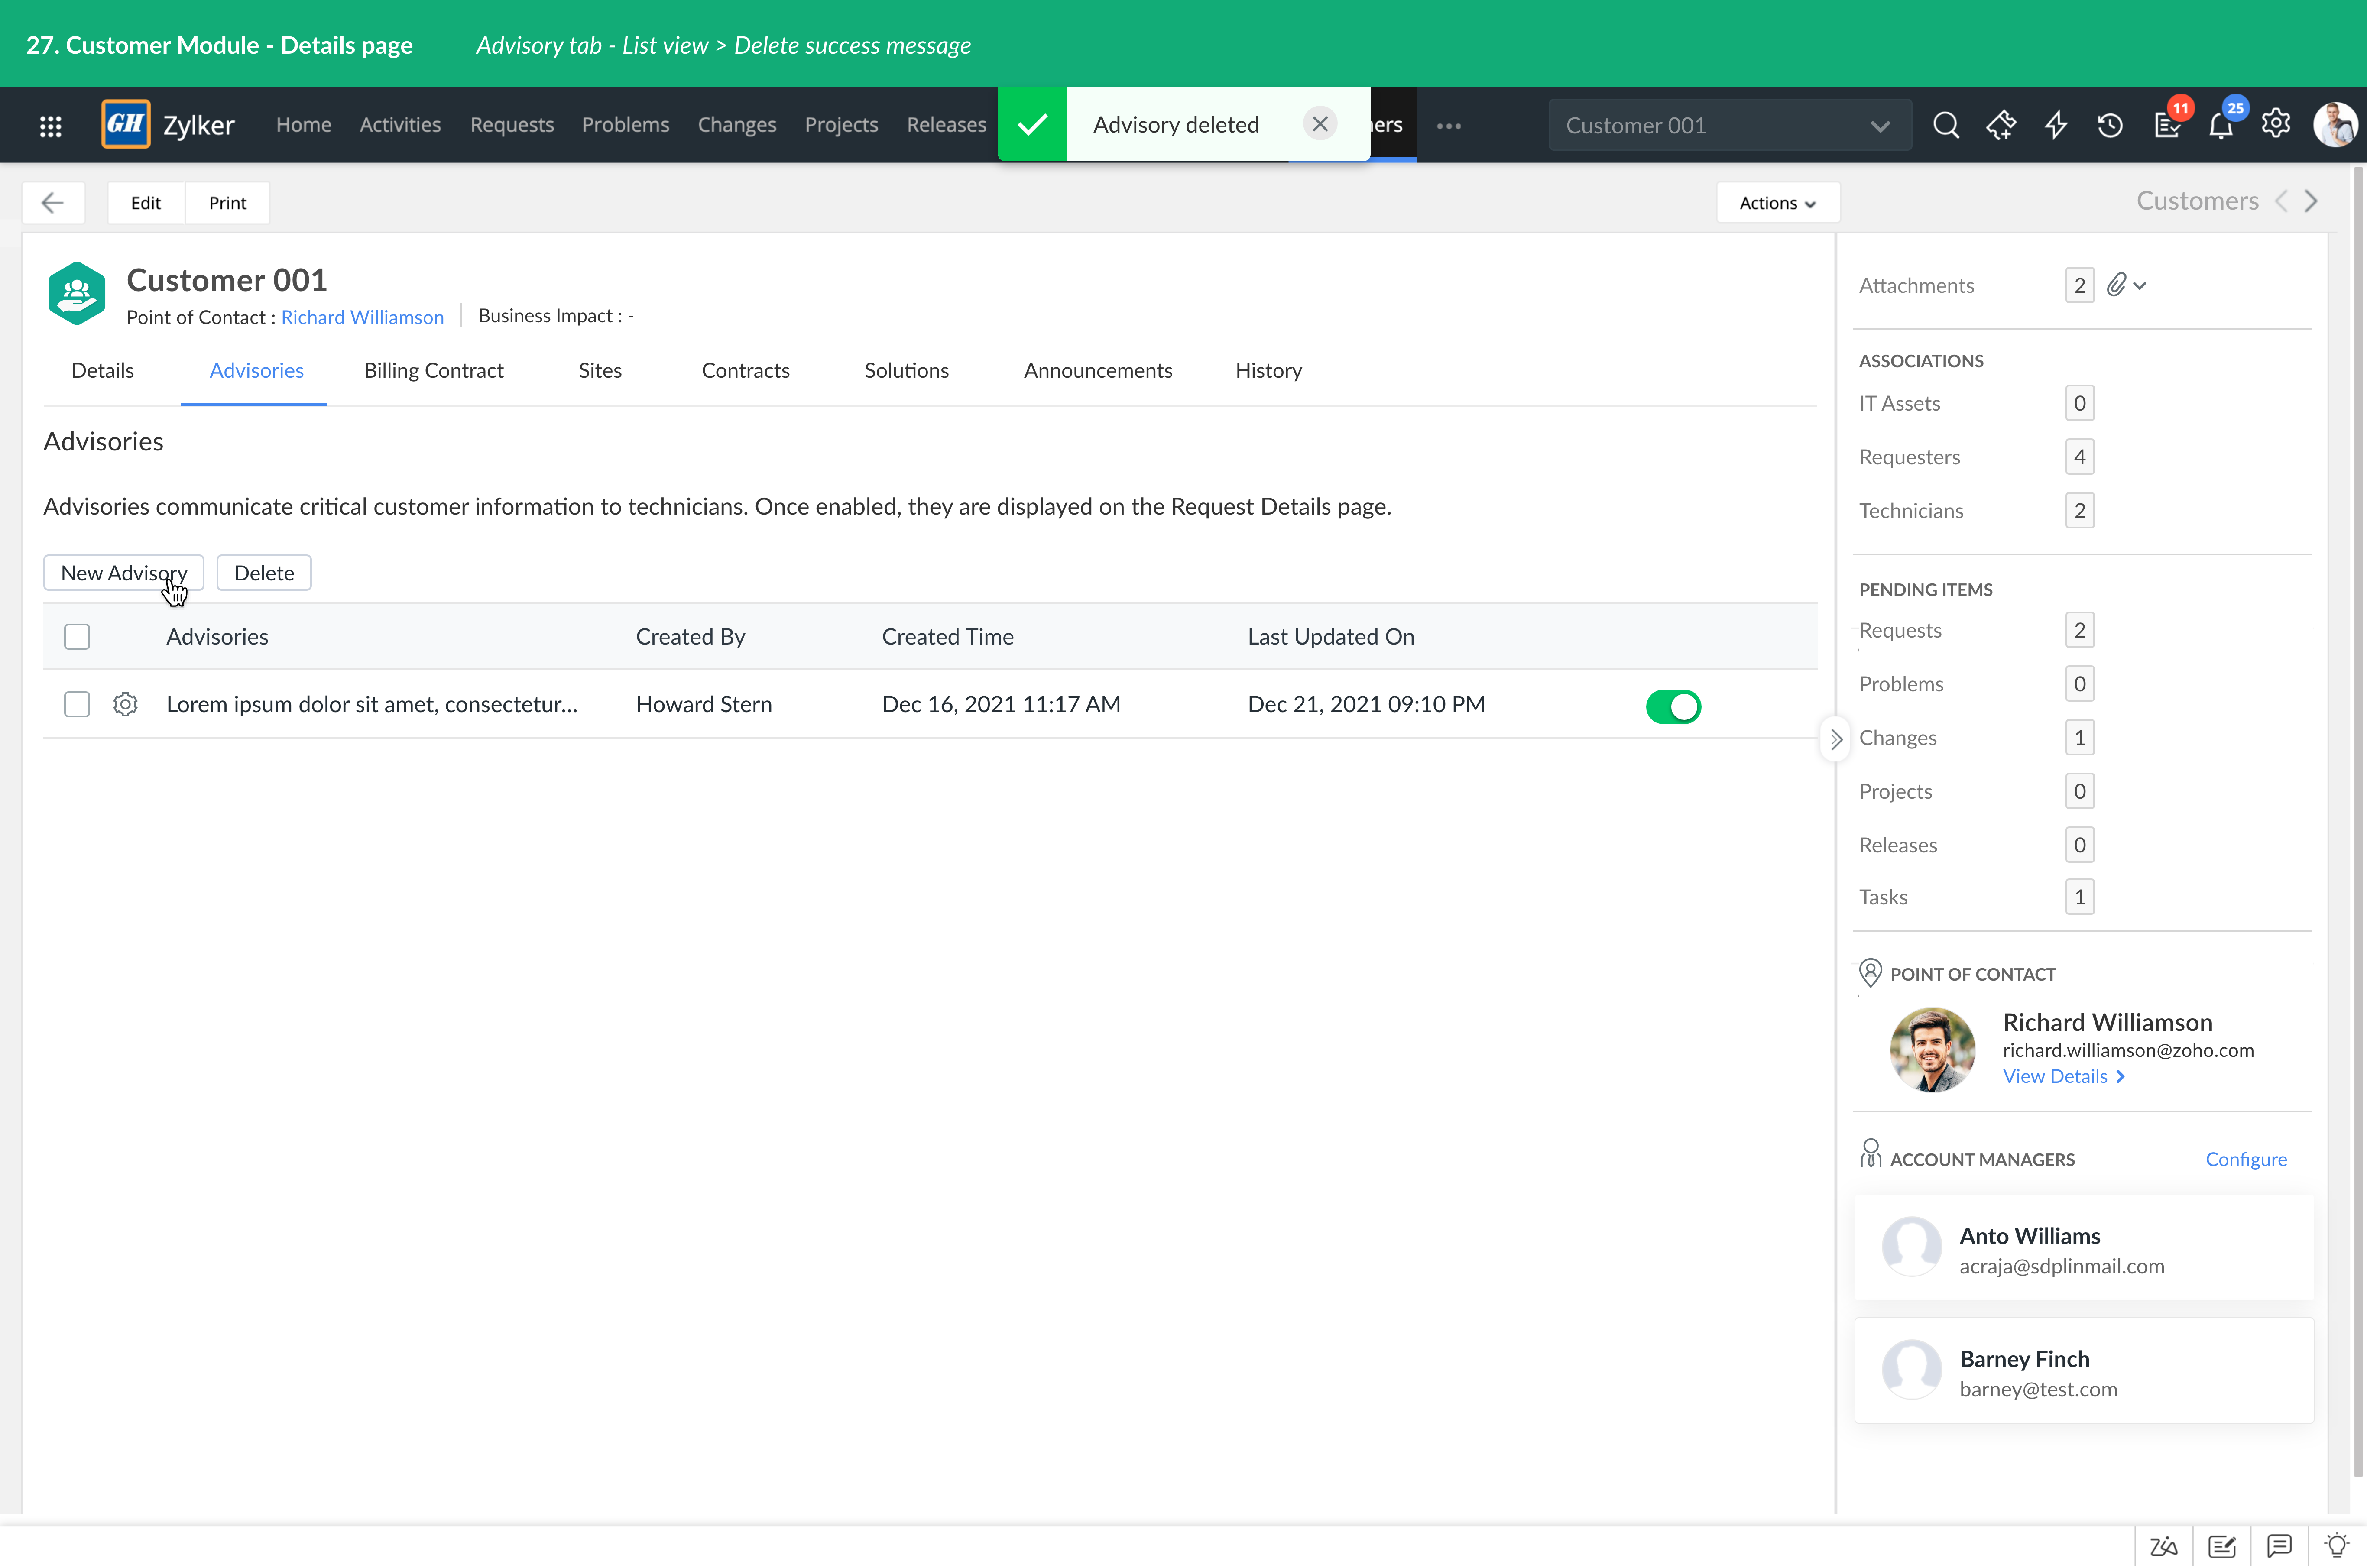The width and height of the screenshot is (2367, 1568).
Task: Open the Technicians association count
Action: tap(2079, 511)
